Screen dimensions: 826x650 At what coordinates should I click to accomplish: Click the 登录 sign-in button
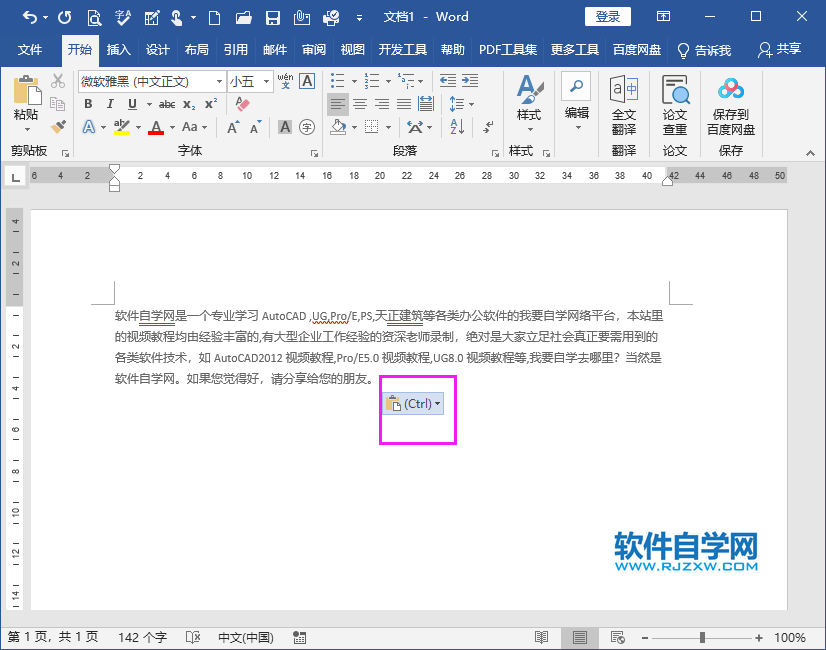tap(607, 16)
